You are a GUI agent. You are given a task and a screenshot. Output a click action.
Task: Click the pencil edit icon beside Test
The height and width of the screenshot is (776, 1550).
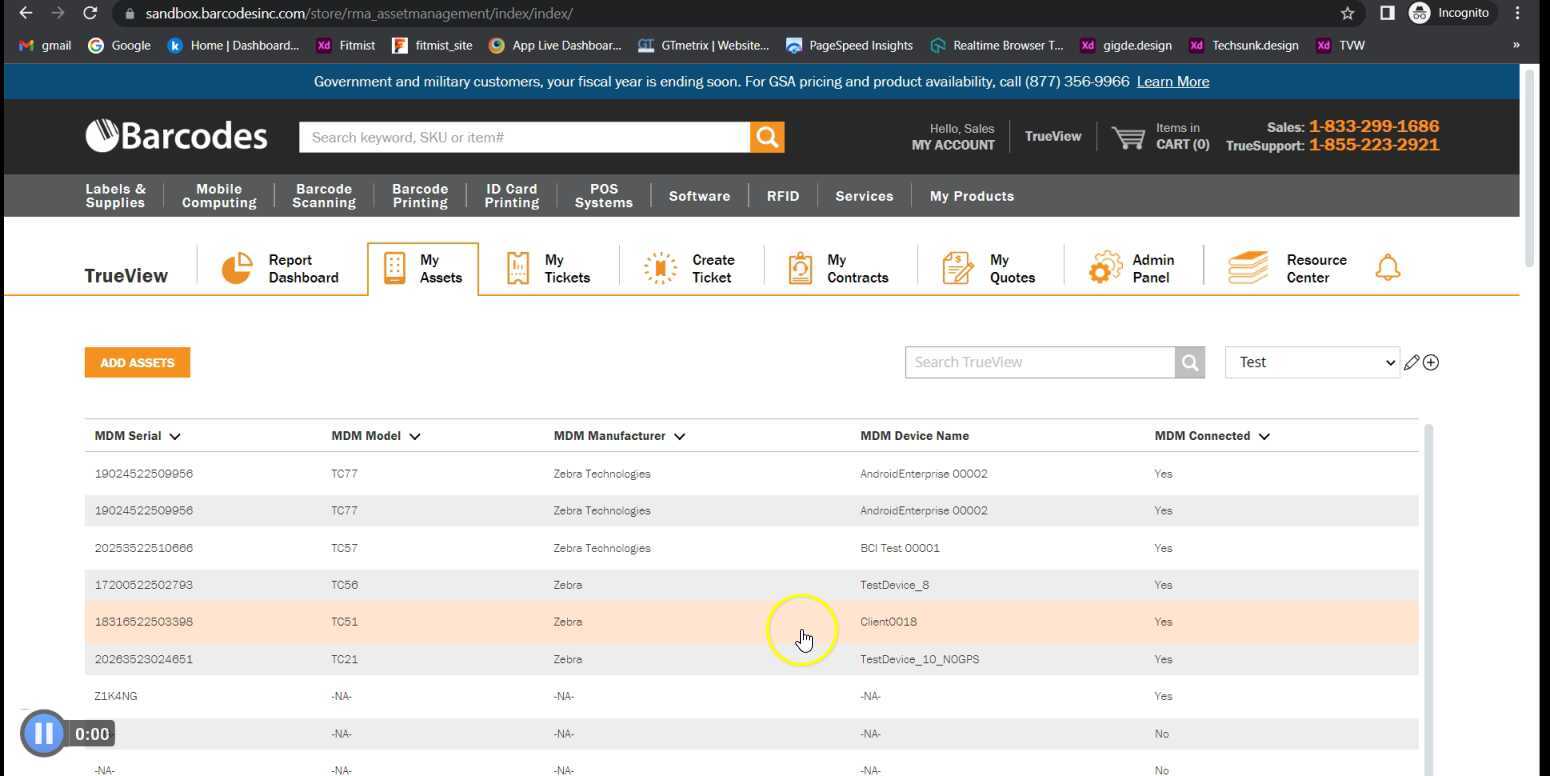(x=1411, y=363)
